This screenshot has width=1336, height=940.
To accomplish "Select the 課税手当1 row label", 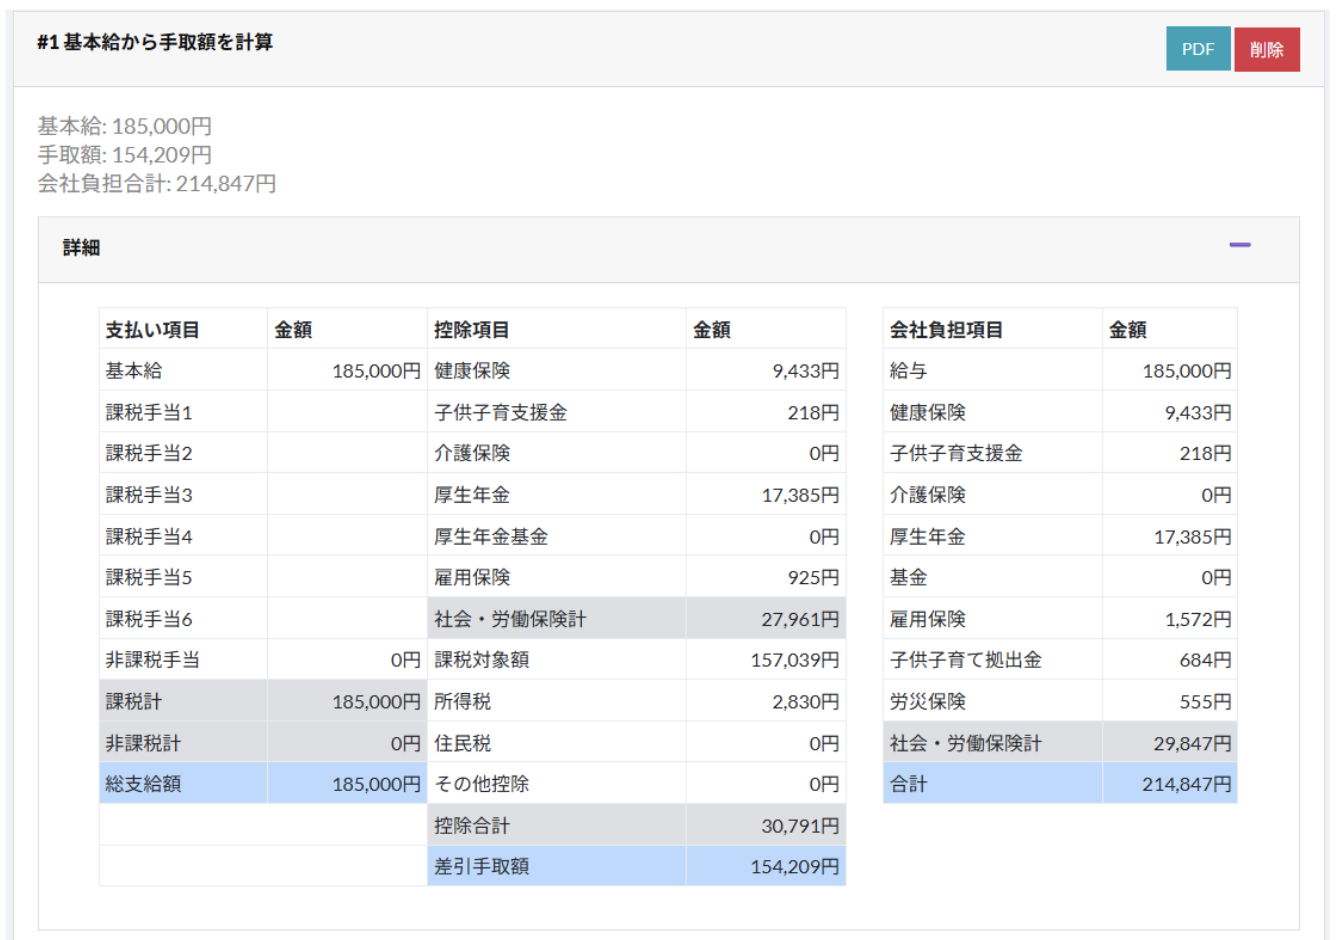I will (149, 412).
